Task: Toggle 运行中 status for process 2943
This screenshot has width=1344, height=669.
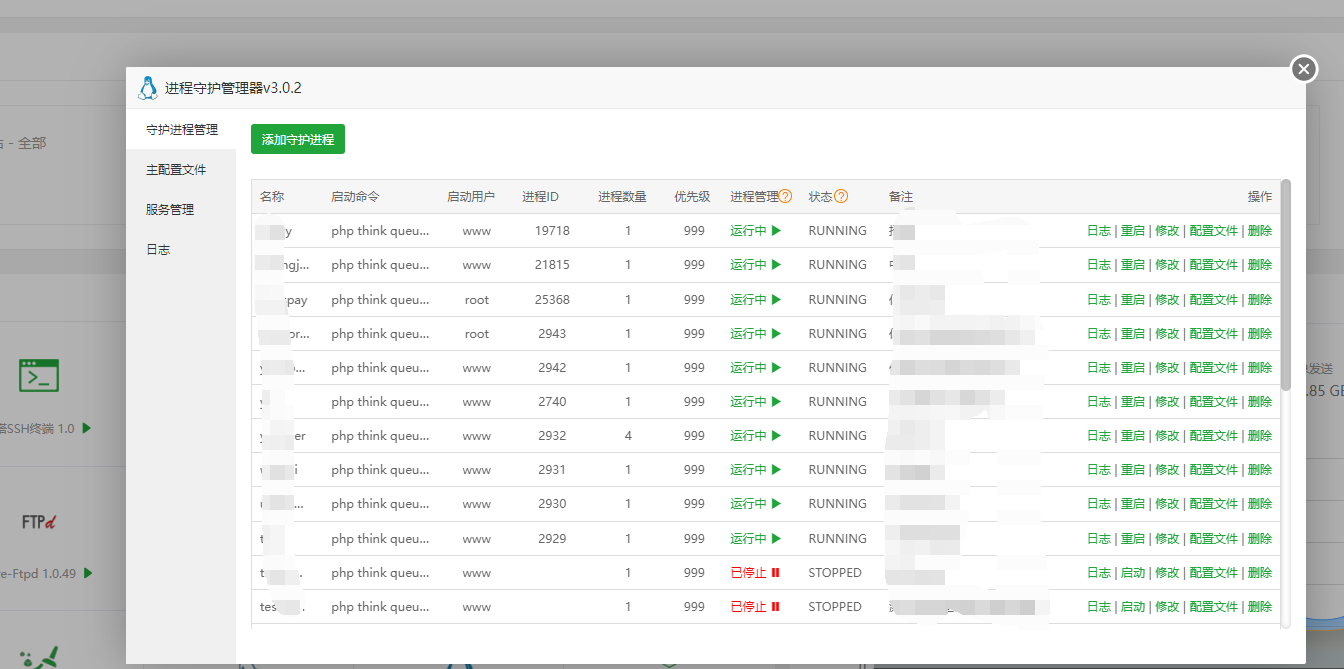Action: [x=755, y=334]
